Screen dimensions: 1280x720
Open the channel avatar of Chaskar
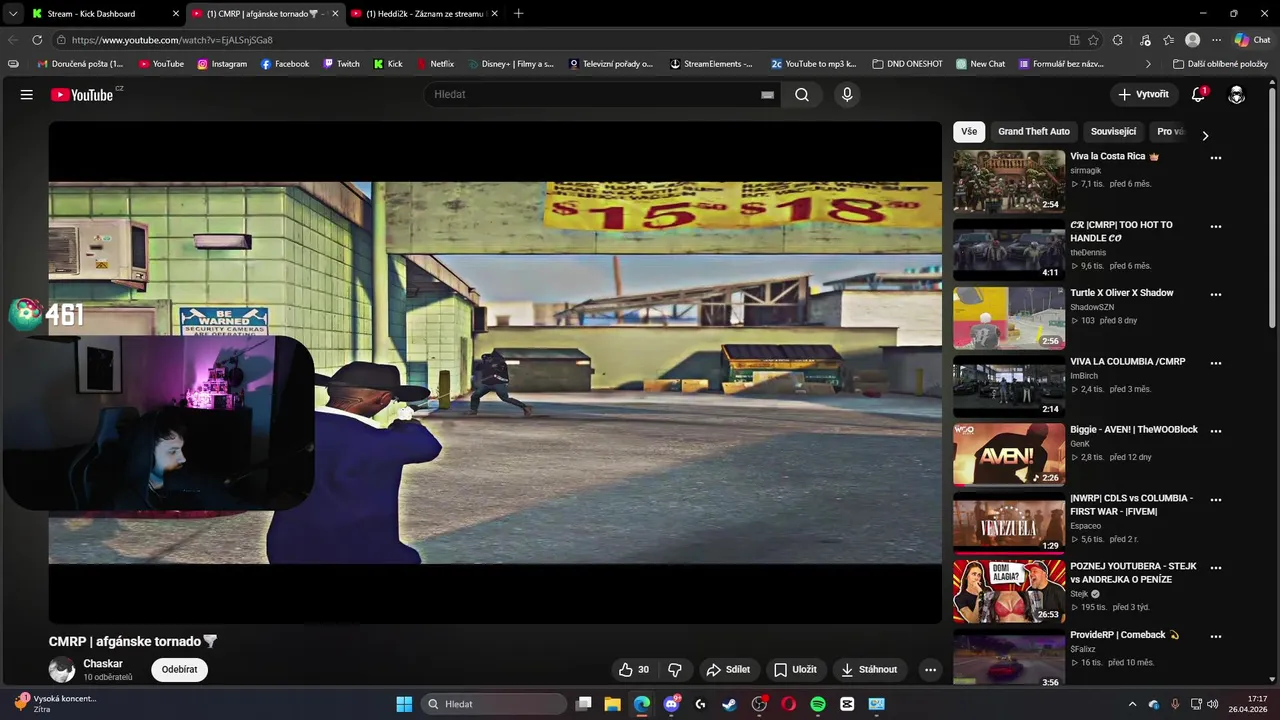coord(62,670)
